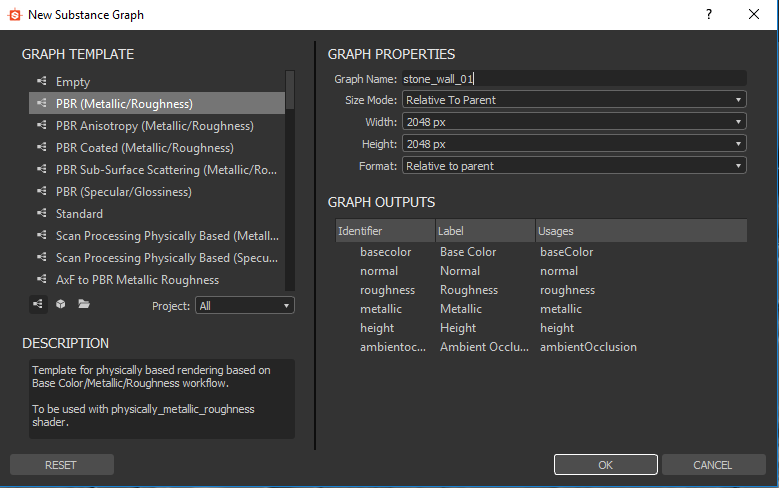The image size is (779, 488).
Task: Click the baseColor usage cell
Action: click(x=566, y=252)
